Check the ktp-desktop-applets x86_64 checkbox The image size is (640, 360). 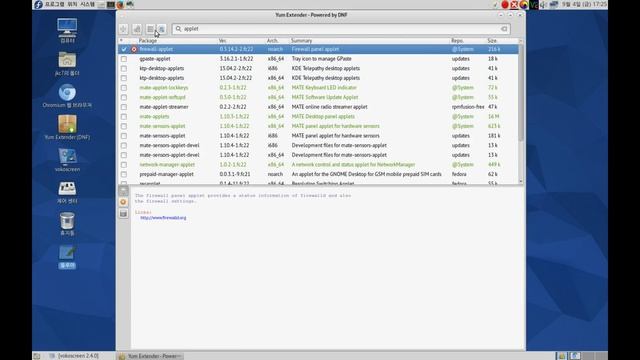click(x=124, y=78)
